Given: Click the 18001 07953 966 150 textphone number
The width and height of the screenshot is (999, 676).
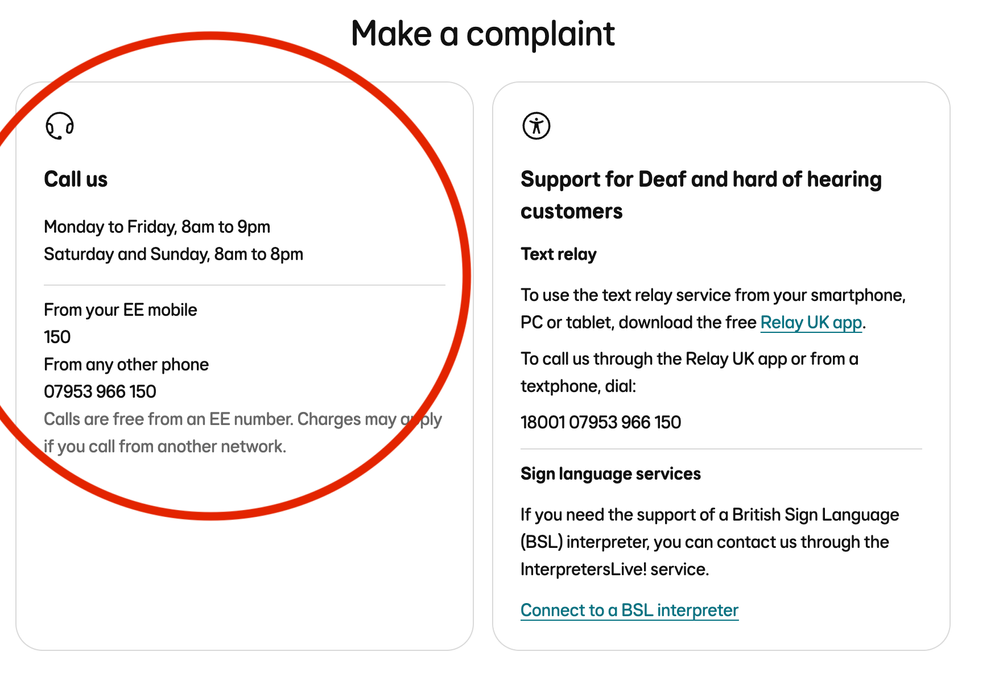Looking at the screenshot, I should coord(601,422).
